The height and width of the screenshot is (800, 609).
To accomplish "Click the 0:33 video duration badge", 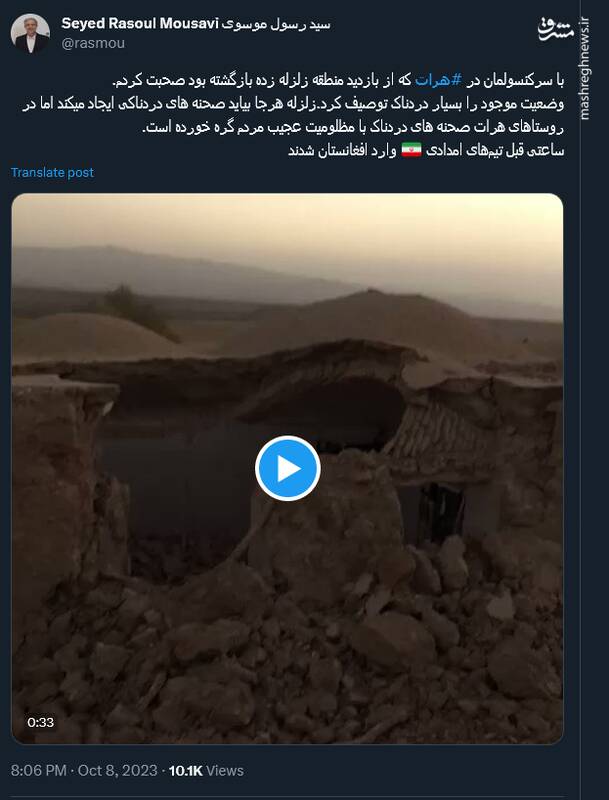I will pos(41,722).
